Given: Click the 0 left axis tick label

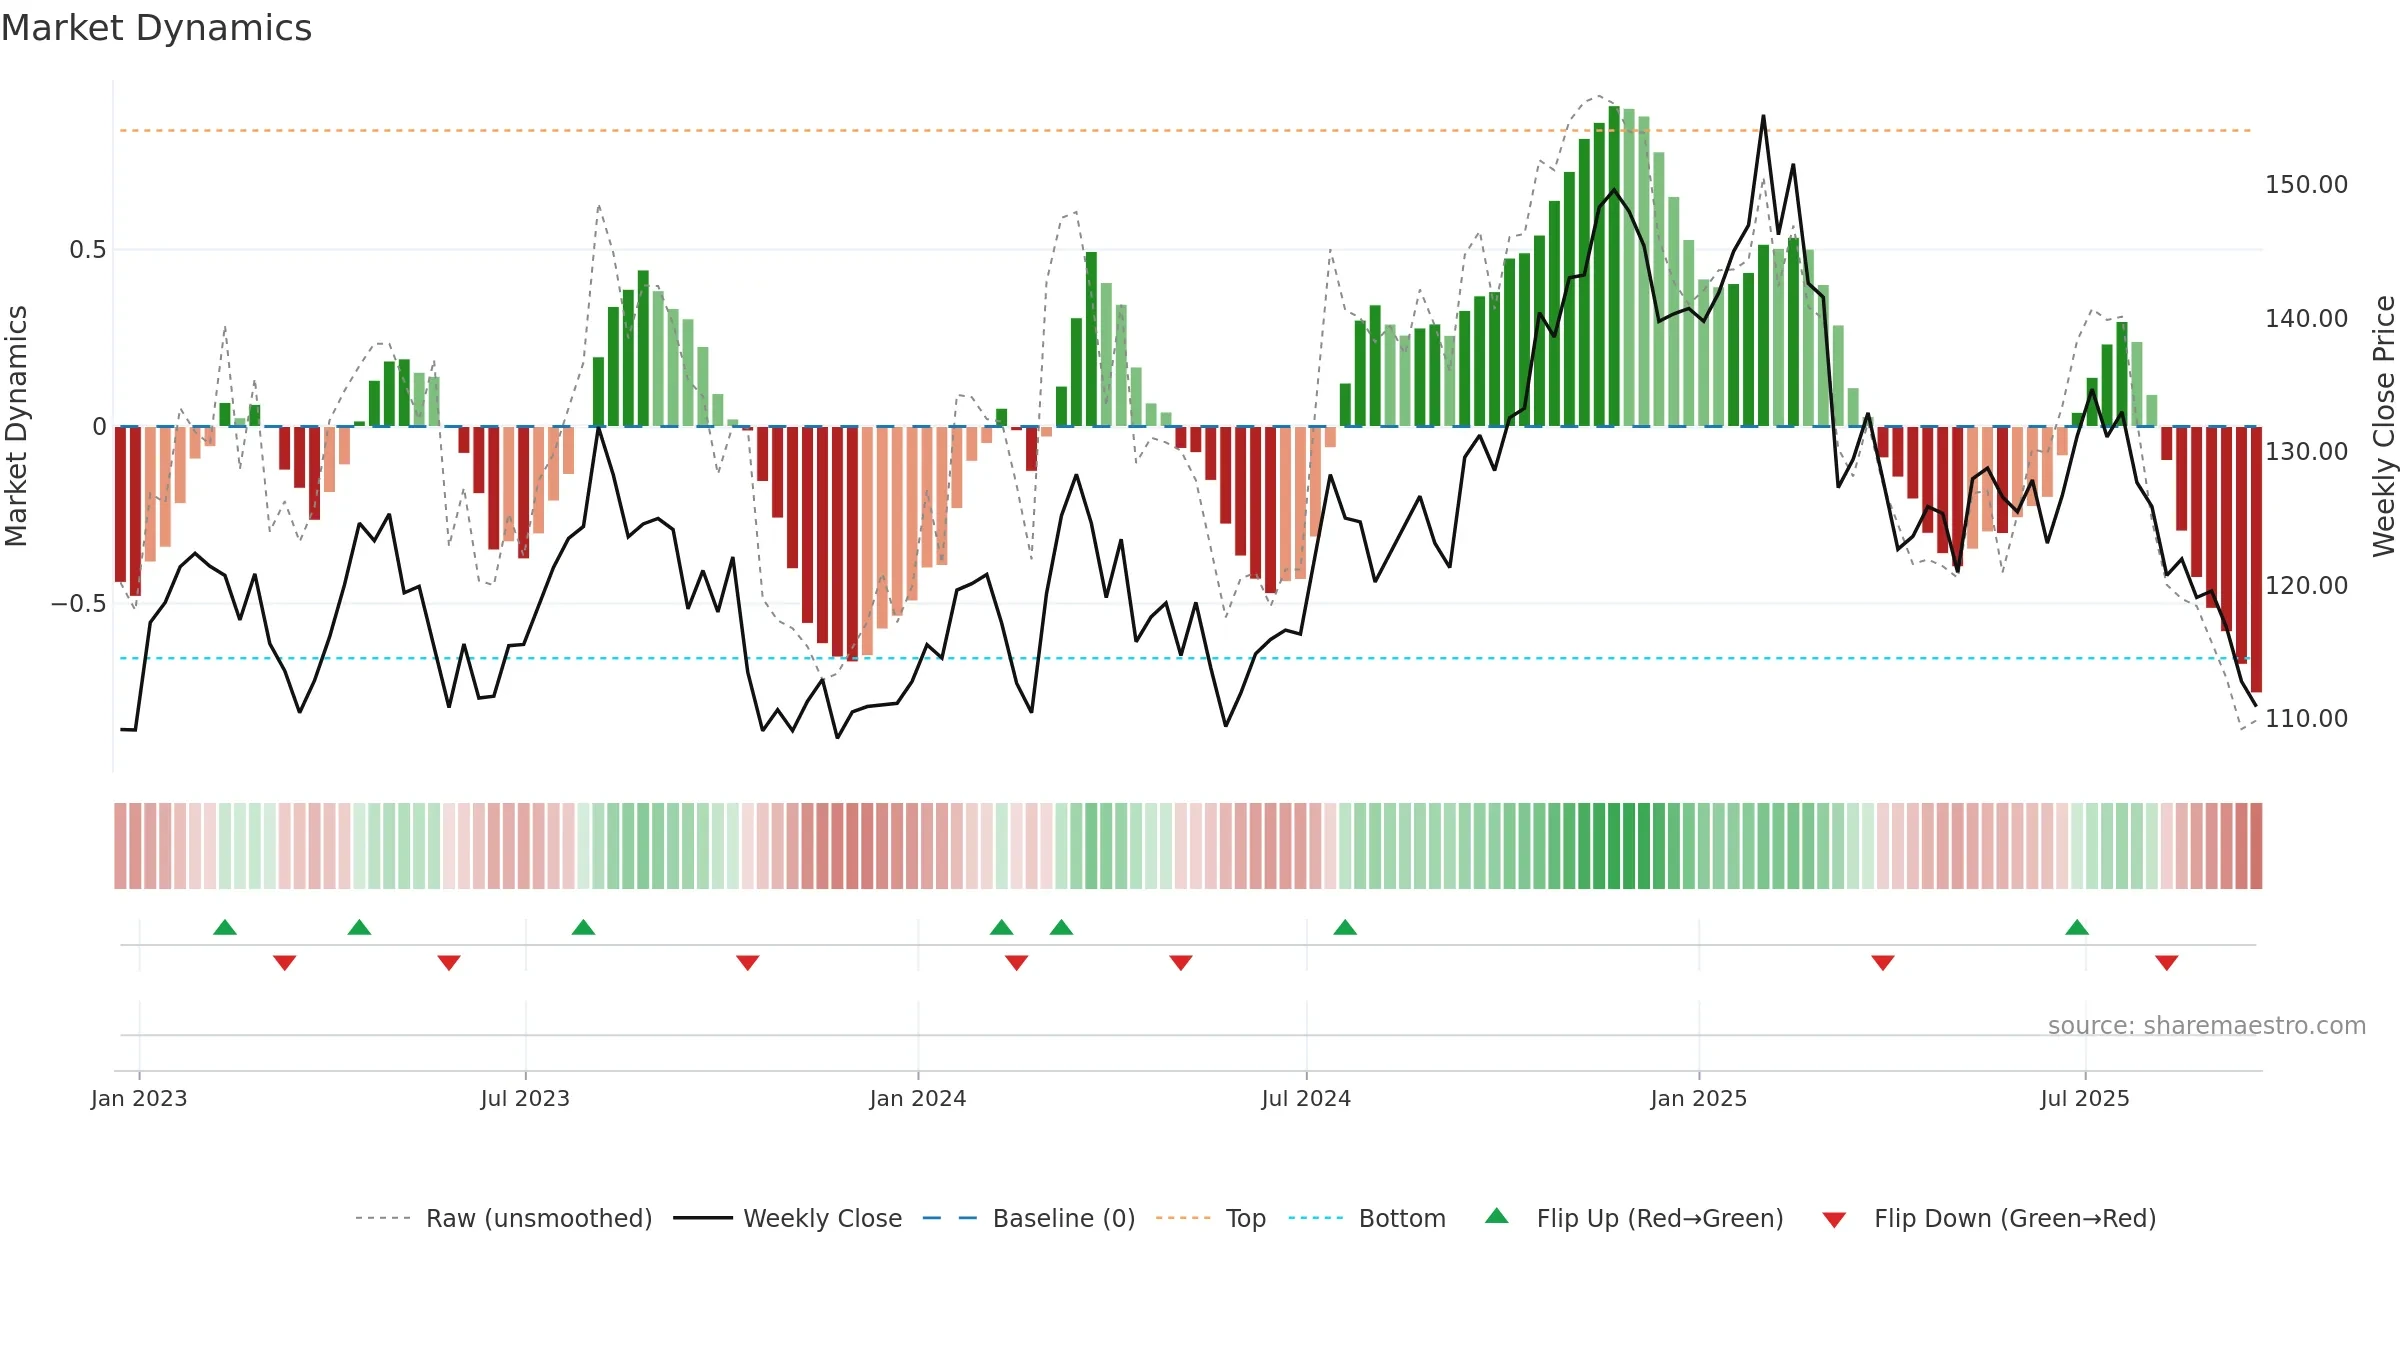Looking at the screenshot, I should coord(99,427).
